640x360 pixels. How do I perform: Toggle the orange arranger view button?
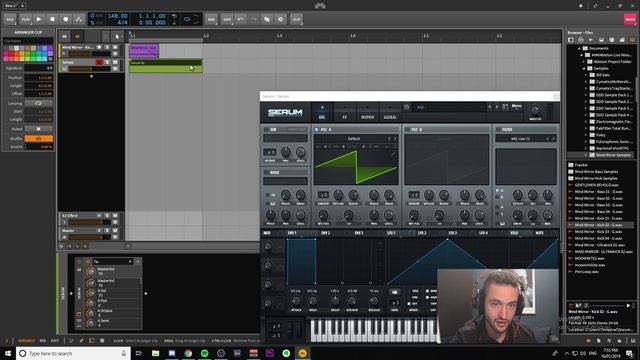pyautogui.click(x=77, y=36)
